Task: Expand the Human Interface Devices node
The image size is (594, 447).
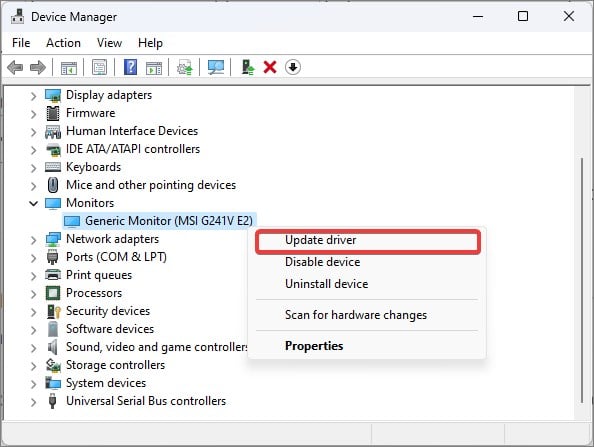Action: click(33, 132)
